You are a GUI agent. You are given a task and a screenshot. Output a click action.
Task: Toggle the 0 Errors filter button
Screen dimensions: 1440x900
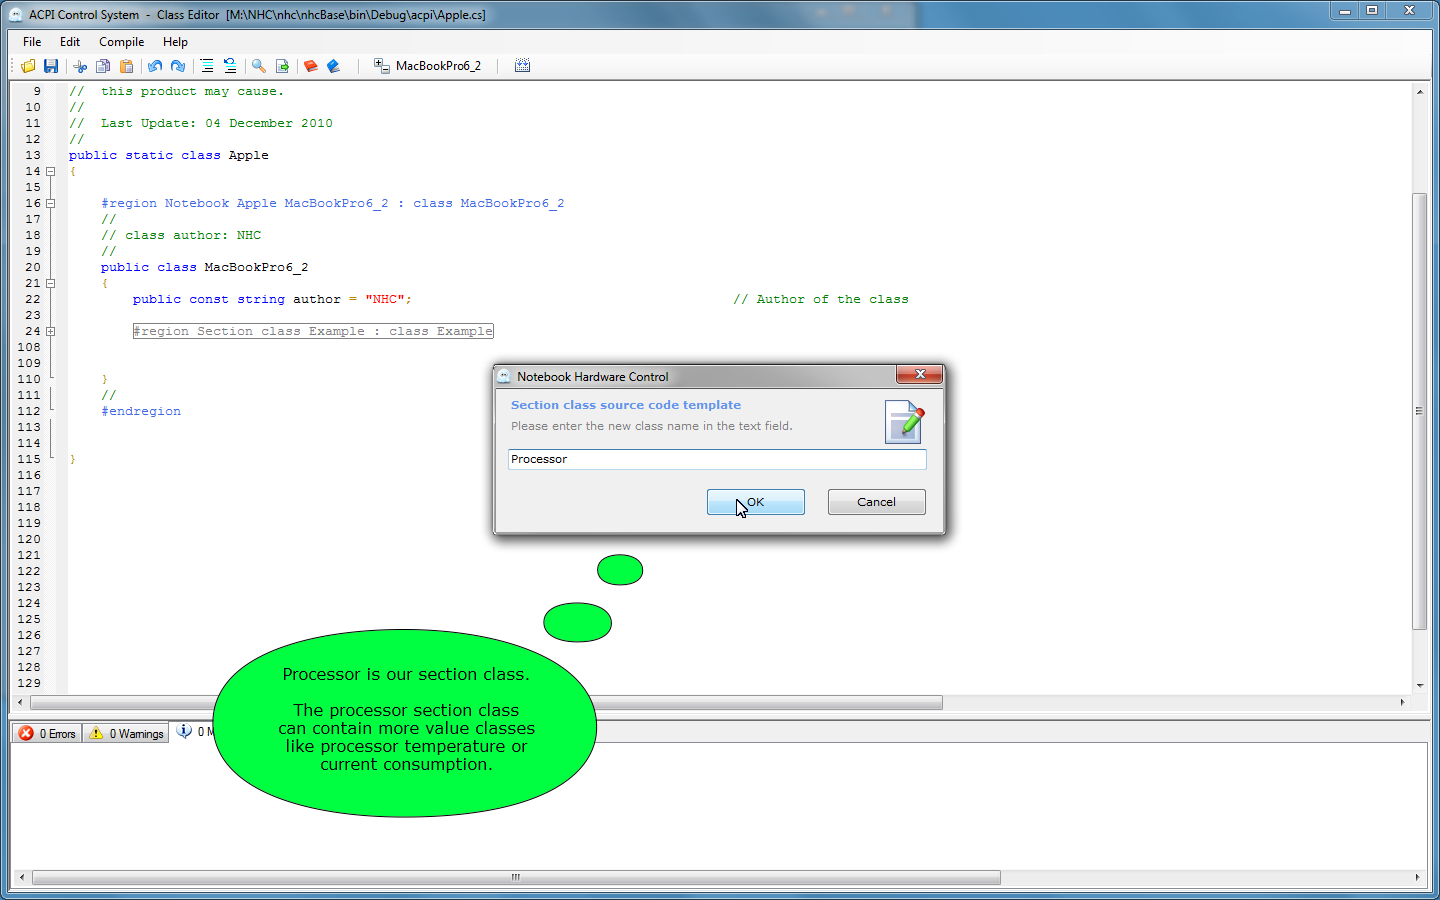click(x=47, y=733)
